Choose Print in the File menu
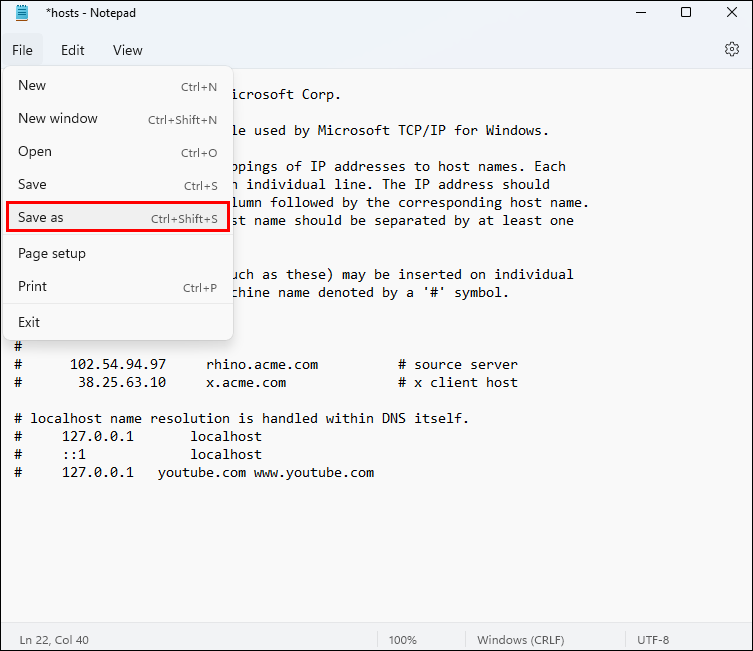The image size is (753, 651). click(118, 287)
